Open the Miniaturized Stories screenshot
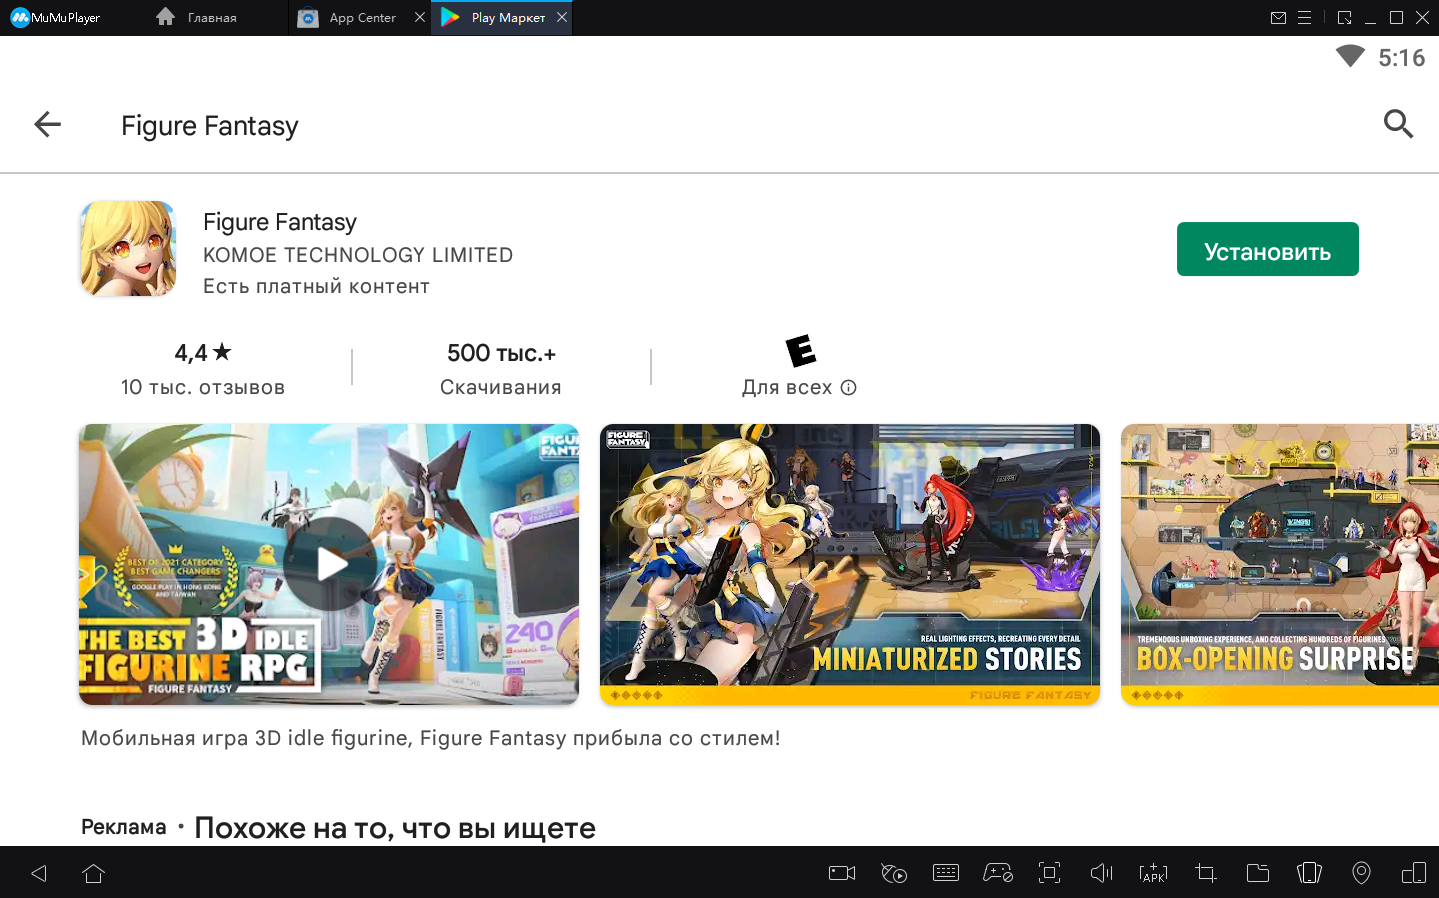 pyautogui.click(x=849, y=564)
